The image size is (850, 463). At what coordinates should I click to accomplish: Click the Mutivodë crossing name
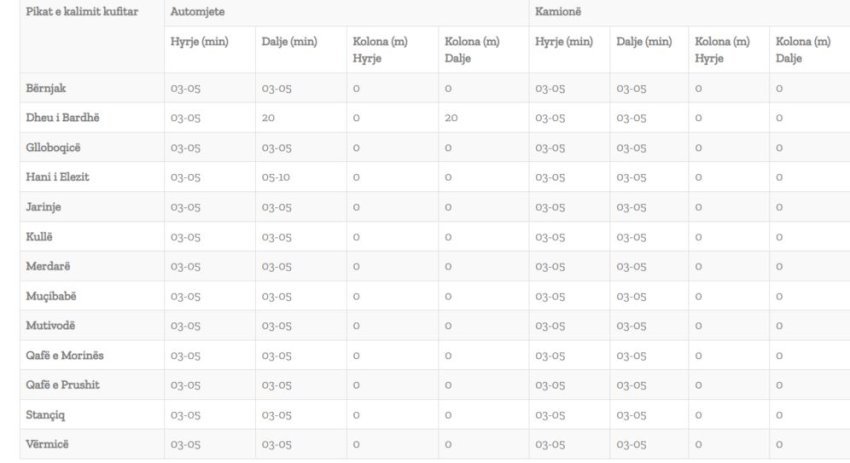coord(50,326)
